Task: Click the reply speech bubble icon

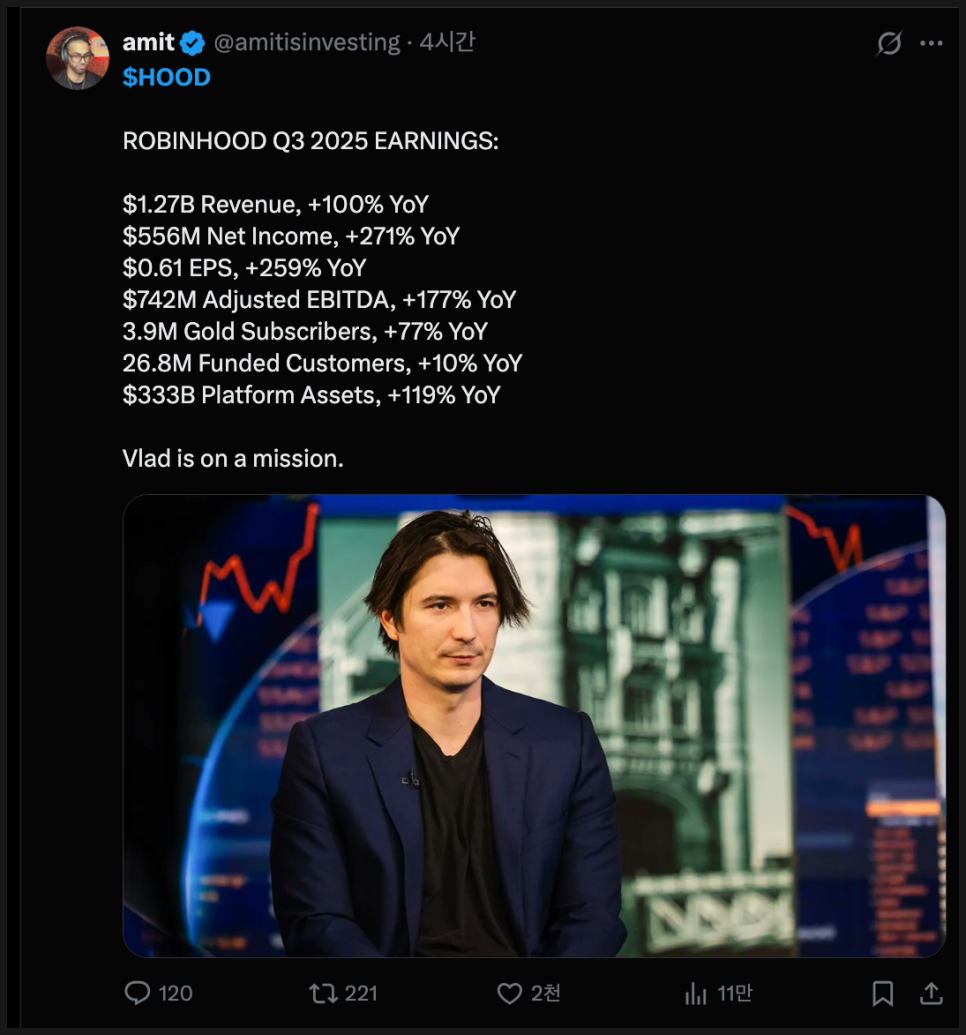Action: [x=137, y=993]
